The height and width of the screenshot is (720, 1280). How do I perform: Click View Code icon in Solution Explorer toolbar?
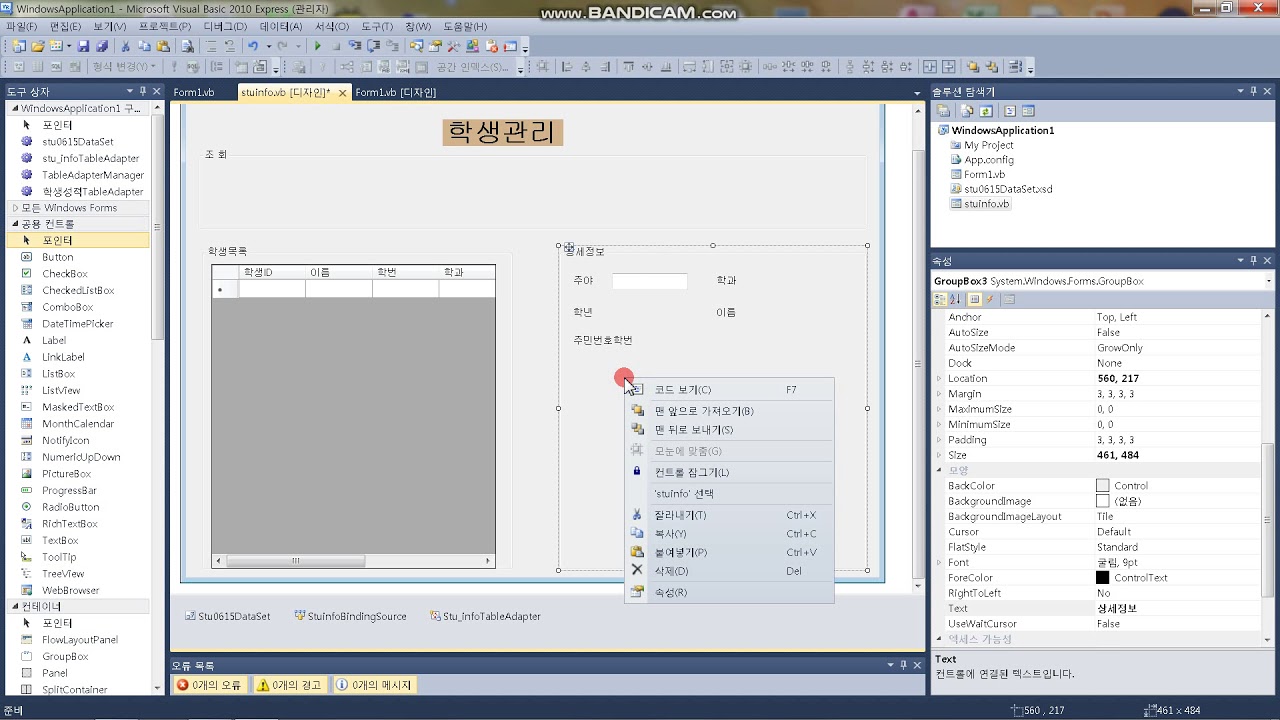click(x=1010, y=111)
